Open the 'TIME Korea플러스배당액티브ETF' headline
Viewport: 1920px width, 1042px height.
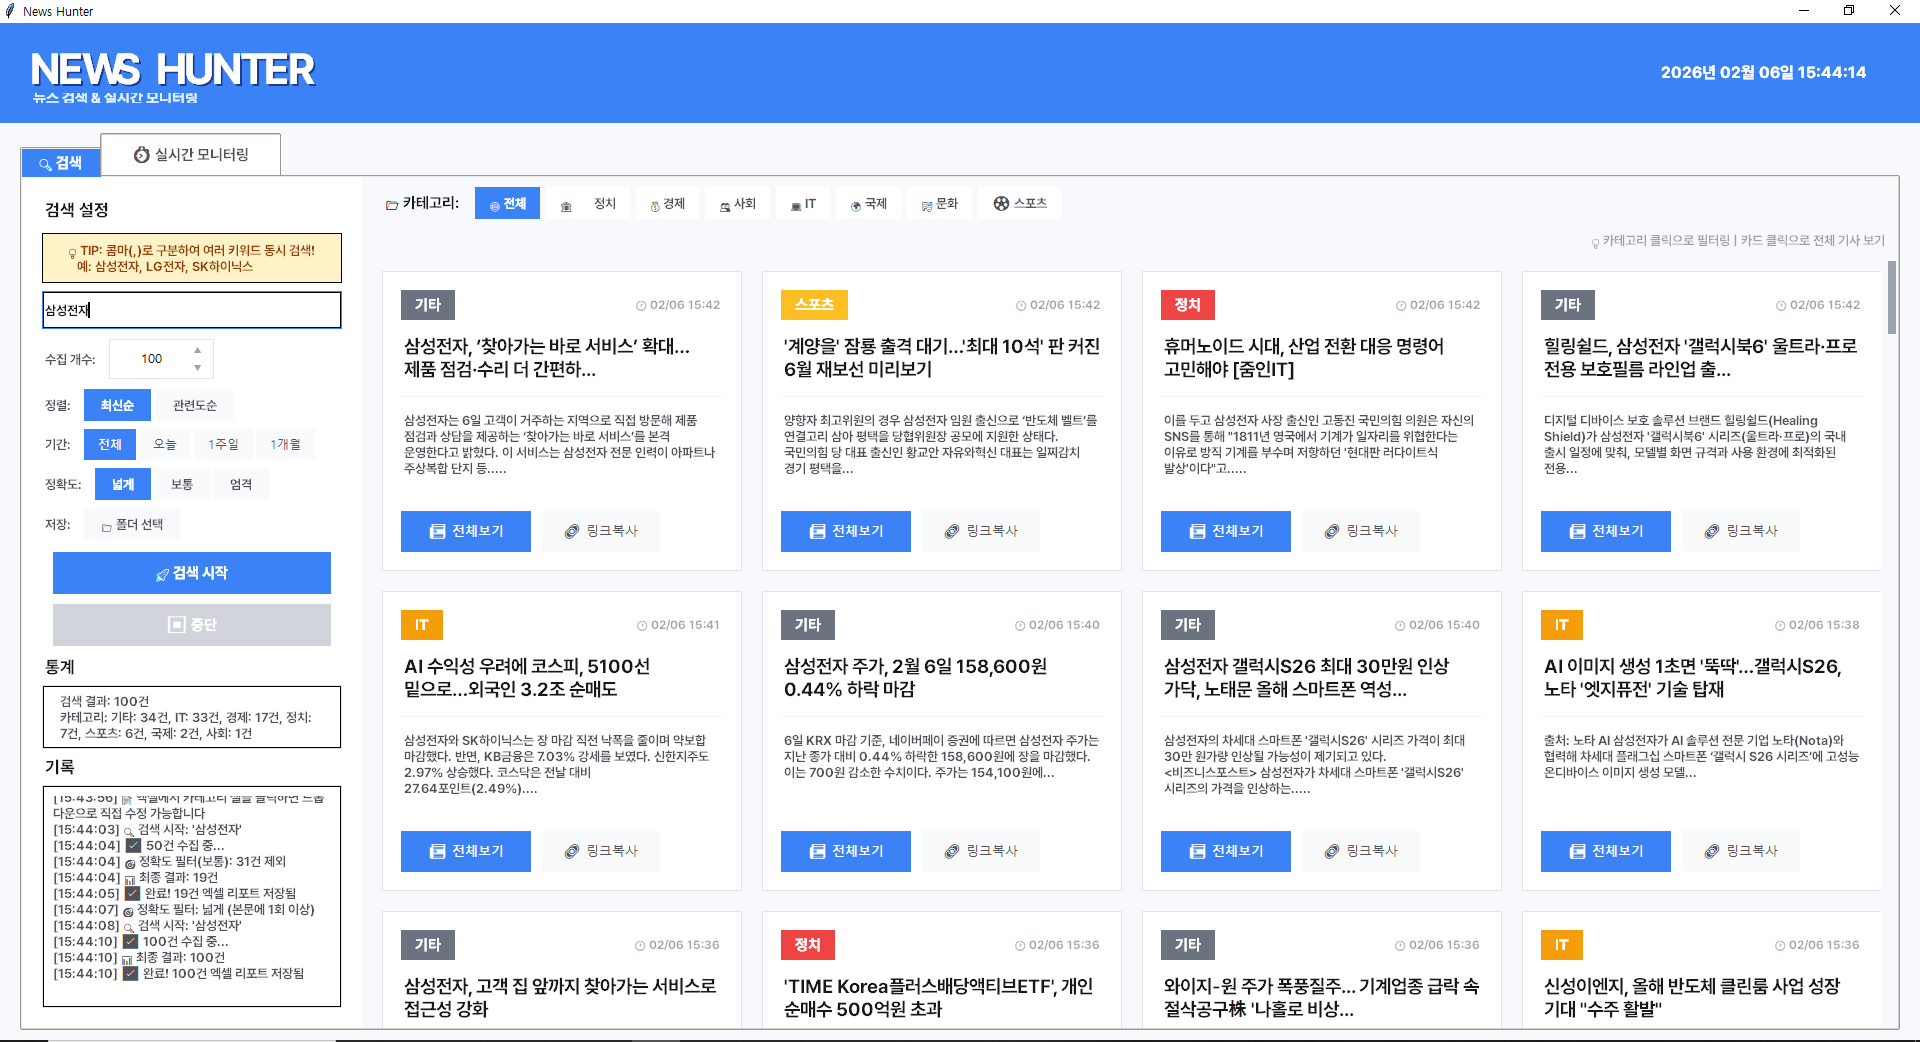pyautogui.click(x=938, y=997)
